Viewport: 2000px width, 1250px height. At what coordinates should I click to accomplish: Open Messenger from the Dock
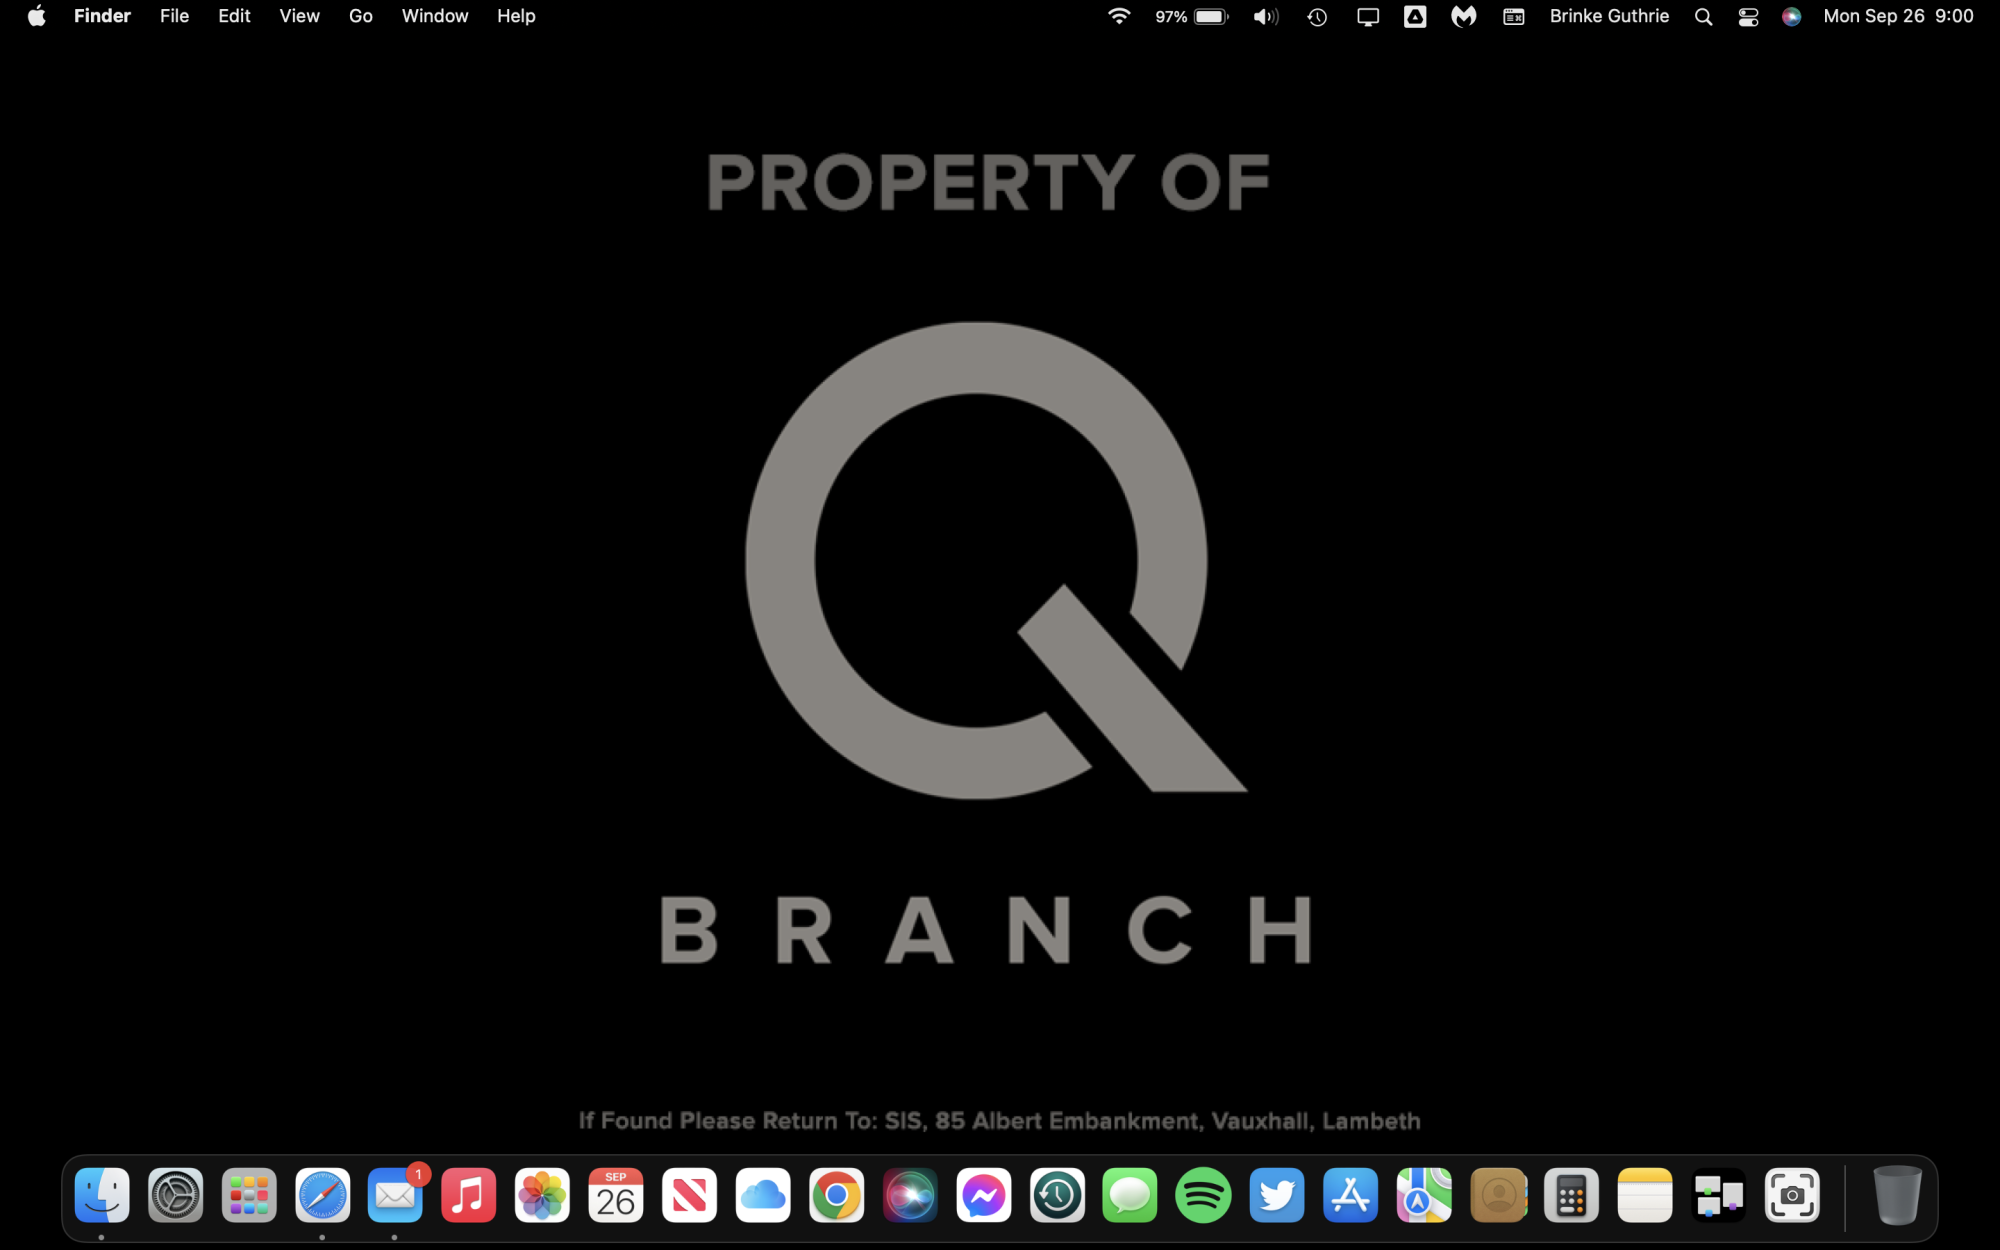[984, 1195]
